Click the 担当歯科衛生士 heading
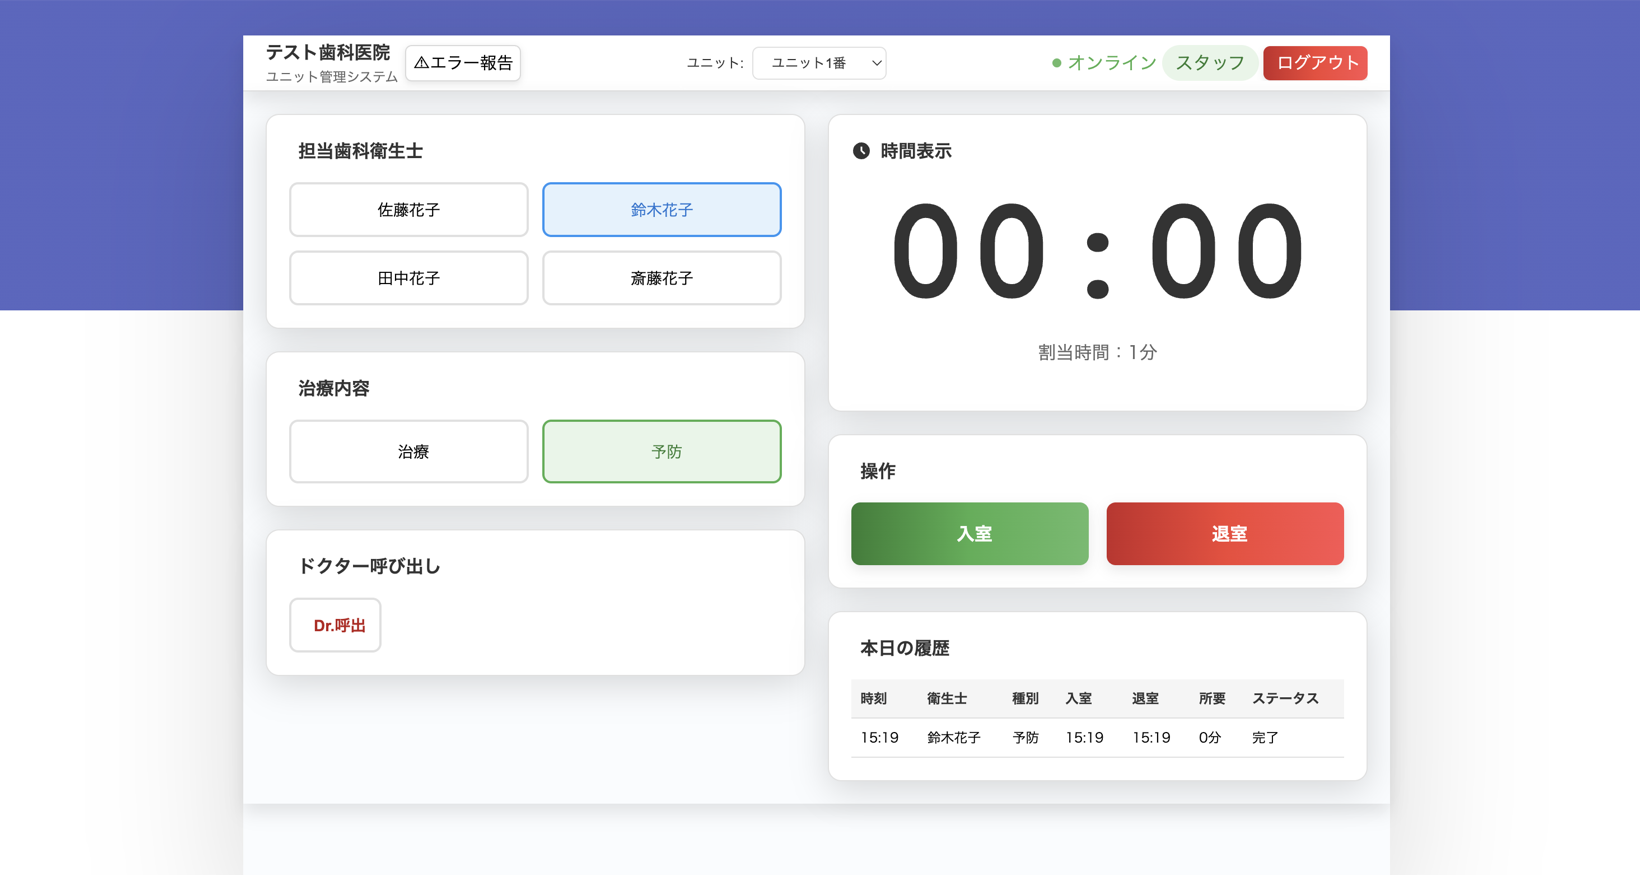 [x=361, y=151]
